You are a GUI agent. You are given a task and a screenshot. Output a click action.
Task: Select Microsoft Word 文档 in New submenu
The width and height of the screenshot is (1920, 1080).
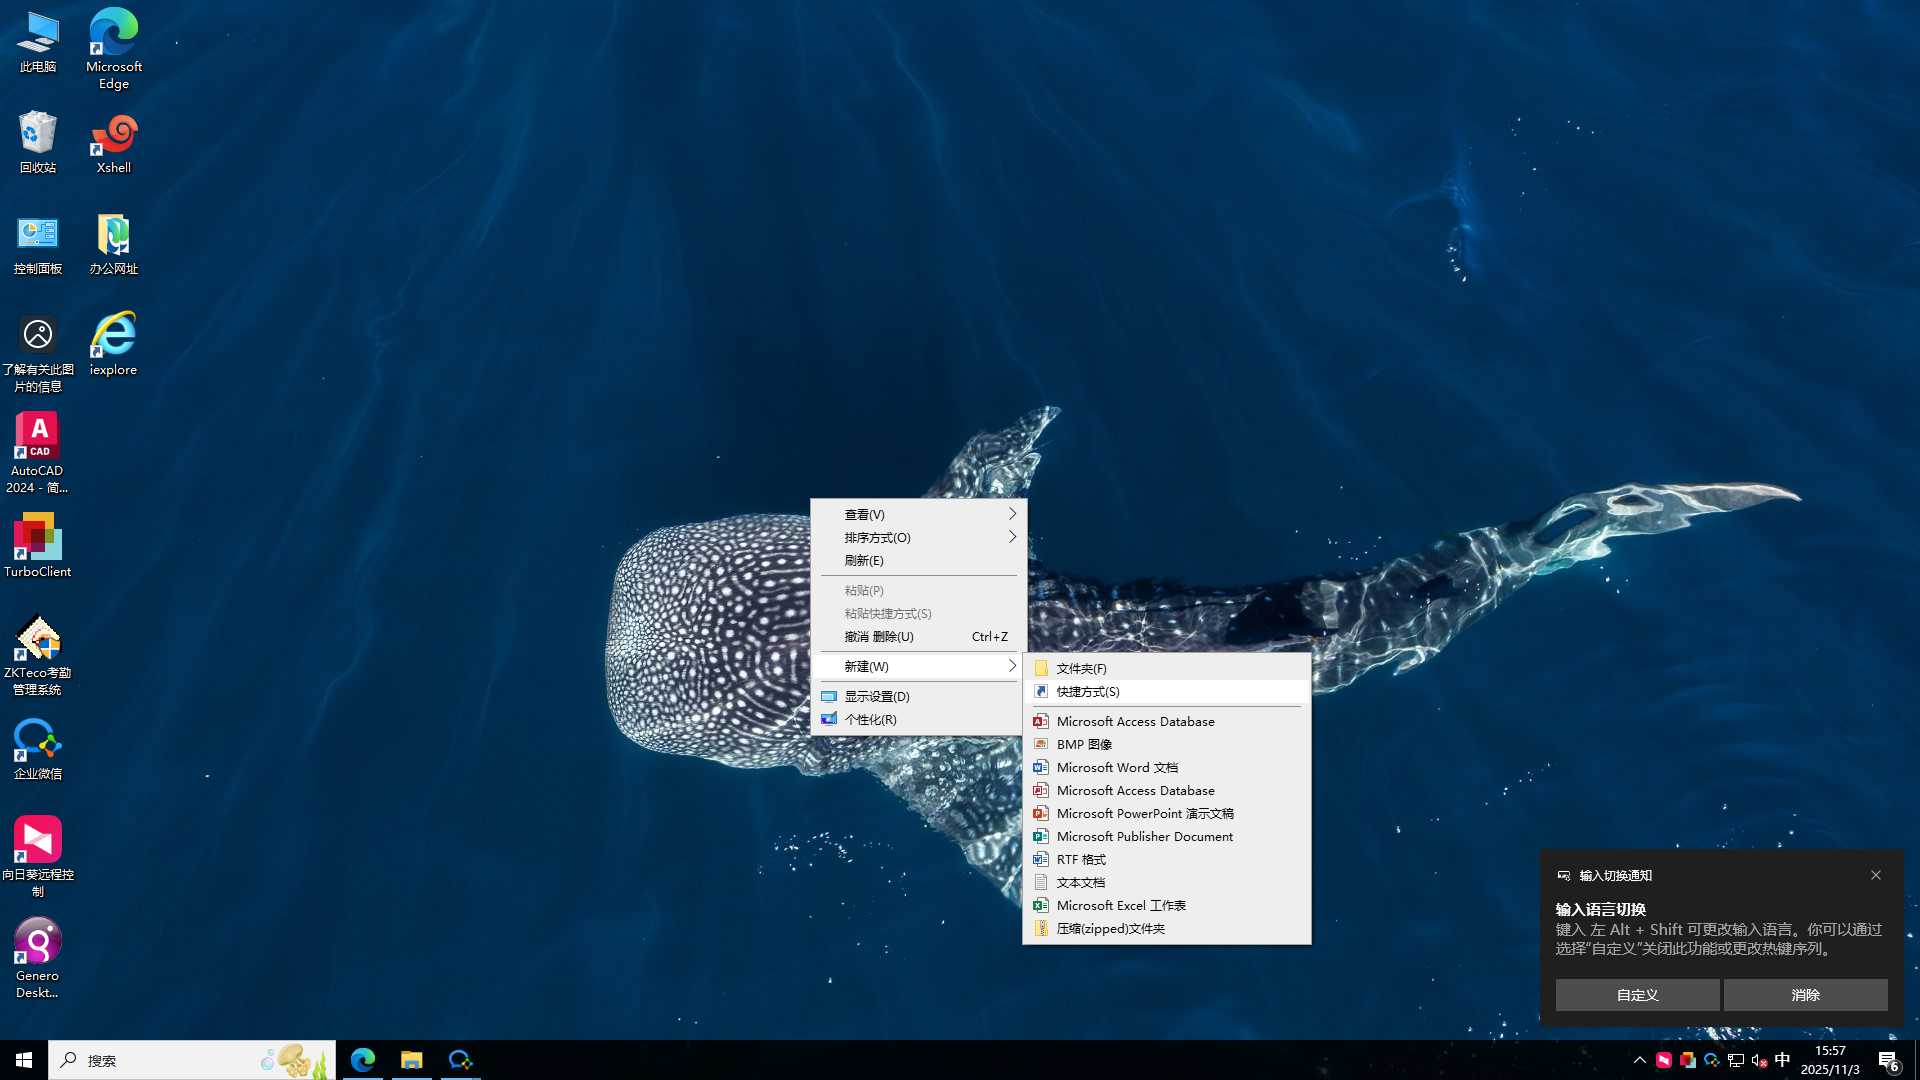coord(1117,767)
